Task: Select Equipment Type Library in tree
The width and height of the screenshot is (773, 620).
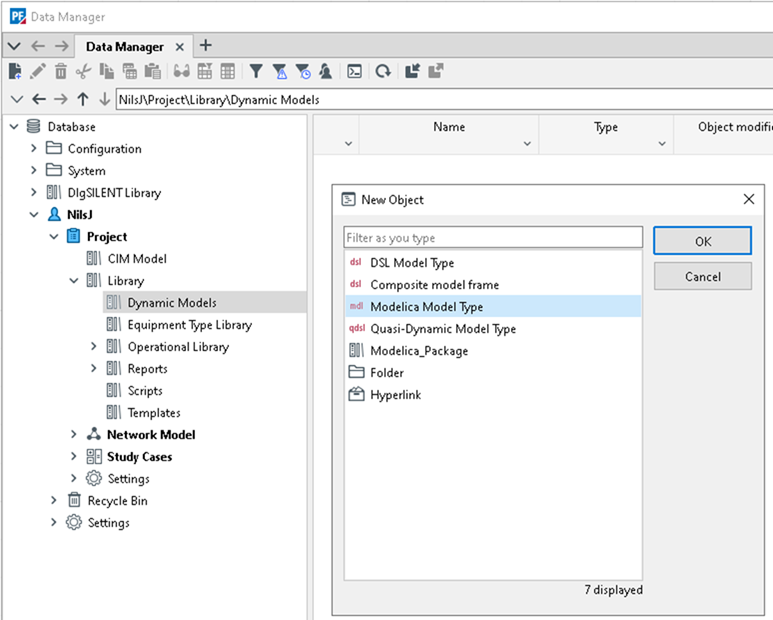Action: (x=189, y=325)
